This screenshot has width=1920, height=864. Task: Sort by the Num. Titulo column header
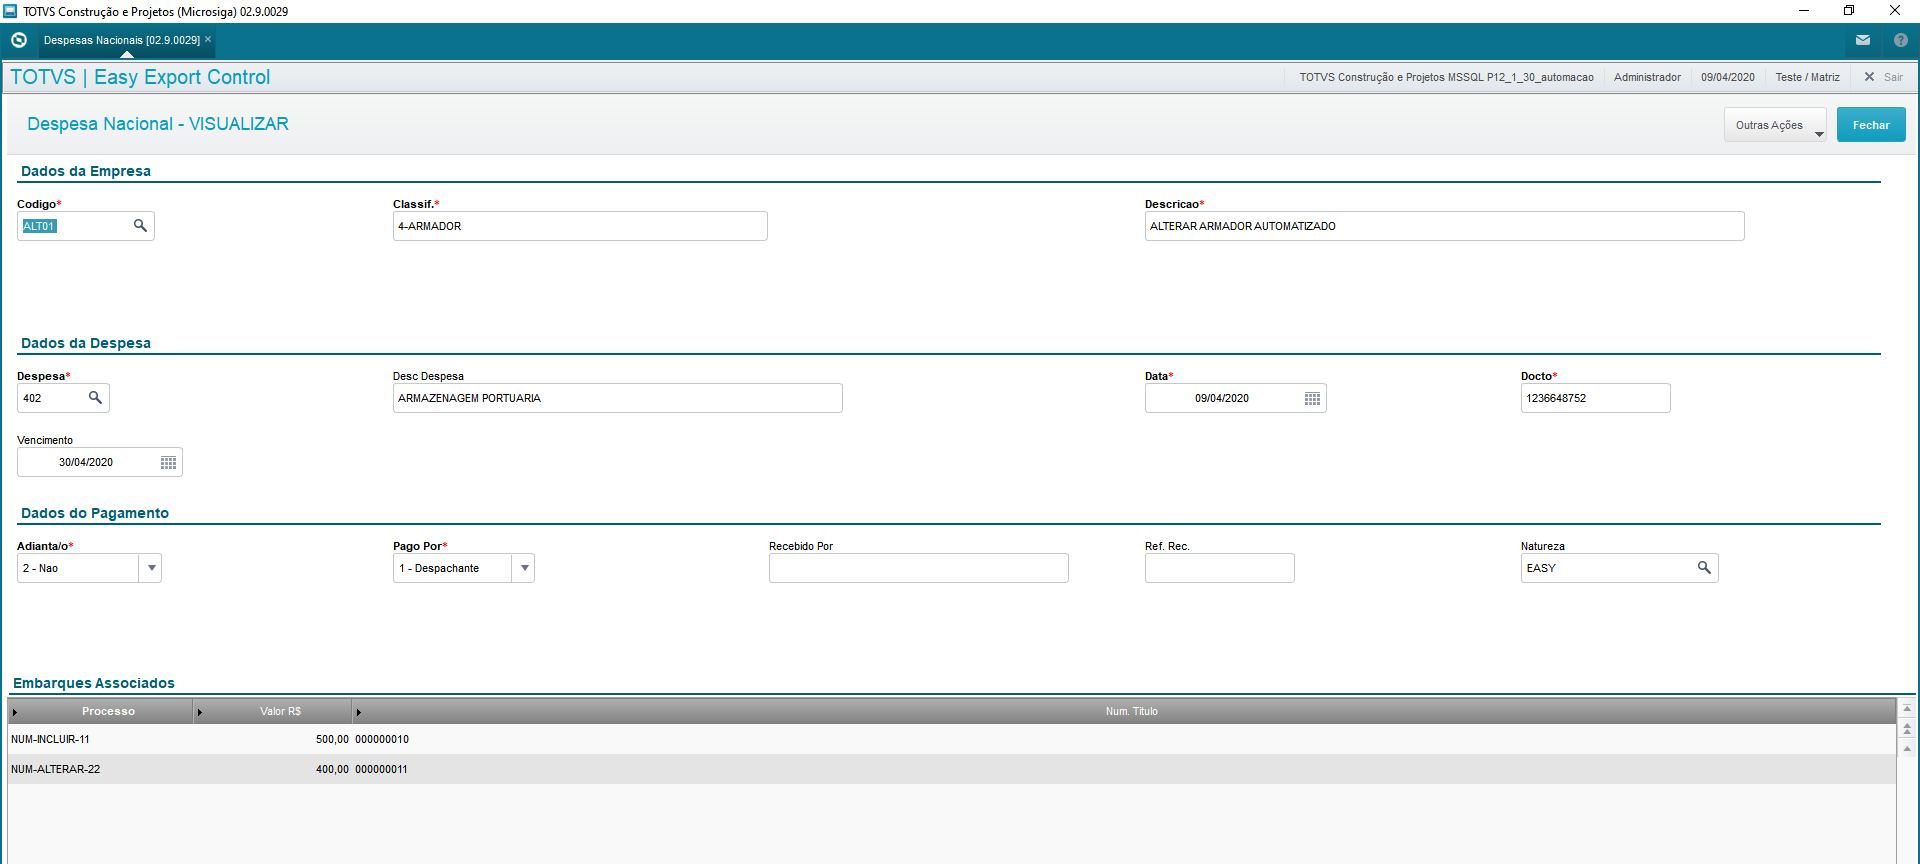click(x=1131, y=712)
